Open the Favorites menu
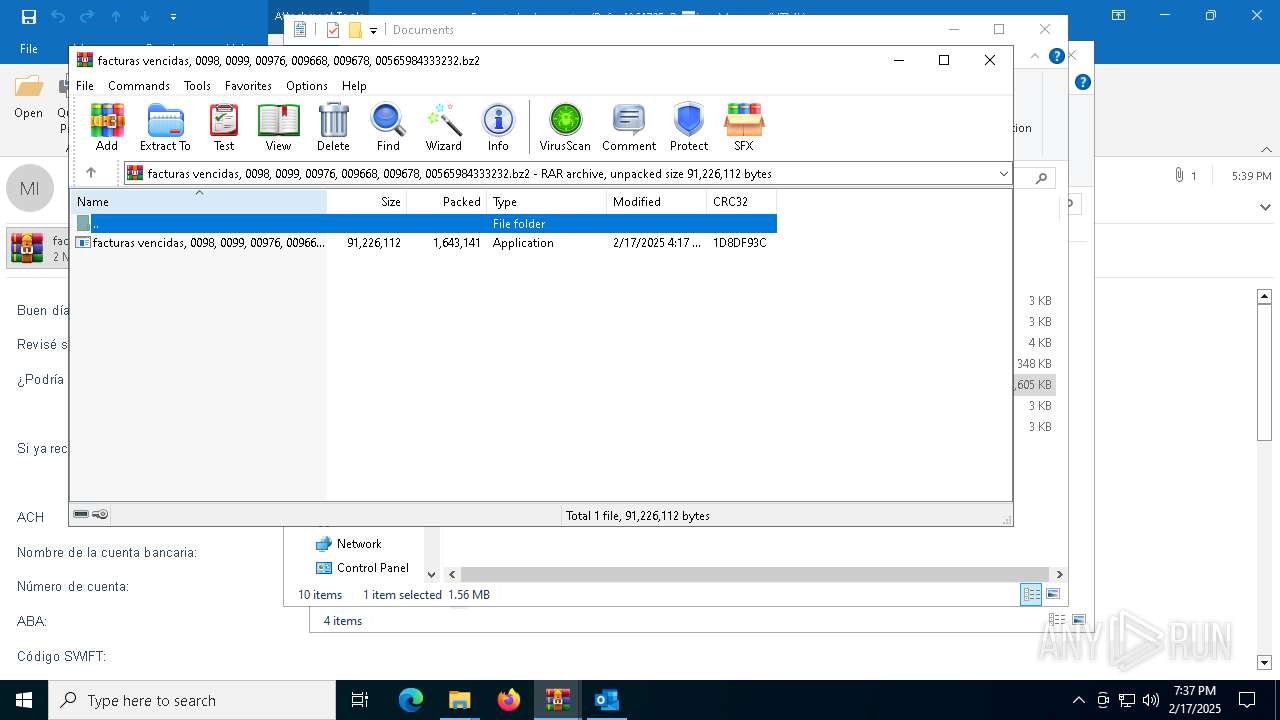The image size is (1280, 720). (x=248, y=86)
